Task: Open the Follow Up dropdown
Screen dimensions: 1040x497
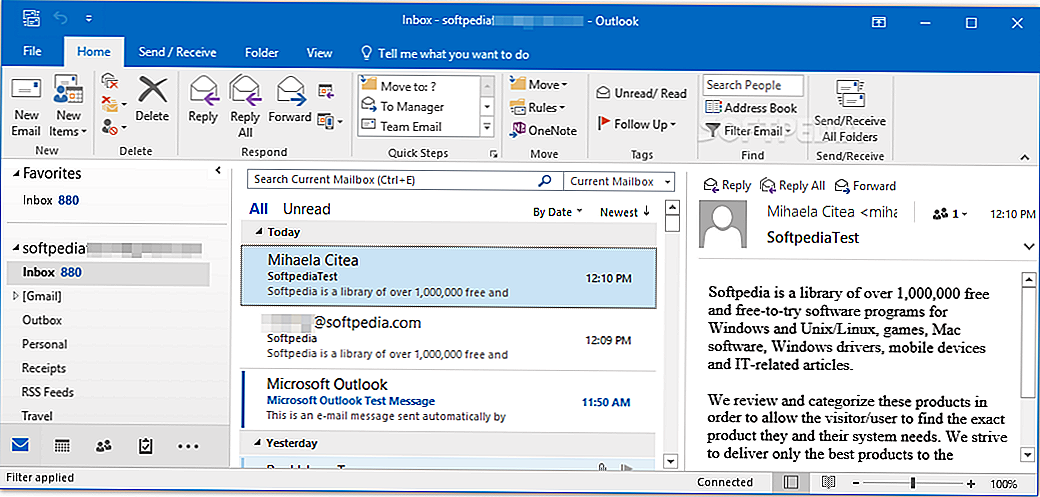Action: click(637, 124)
